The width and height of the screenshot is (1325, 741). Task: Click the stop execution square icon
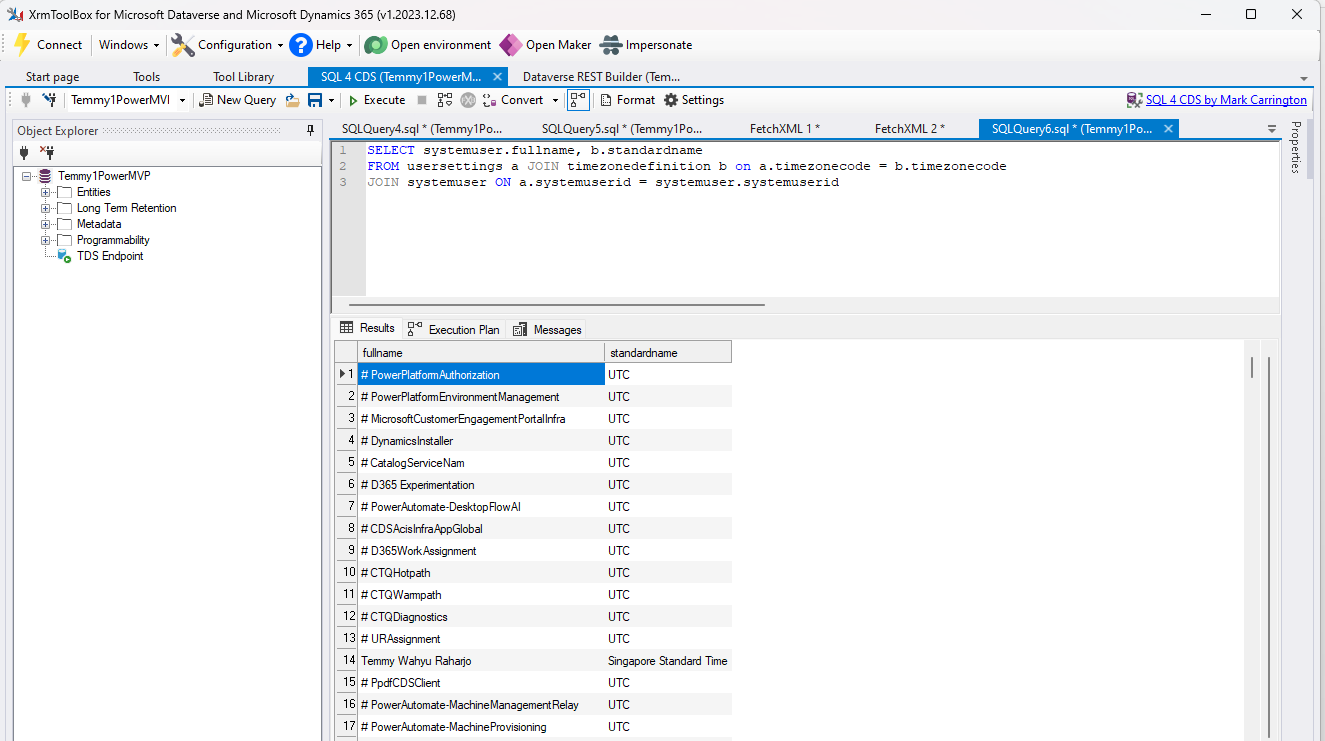[x=422, y=100]
